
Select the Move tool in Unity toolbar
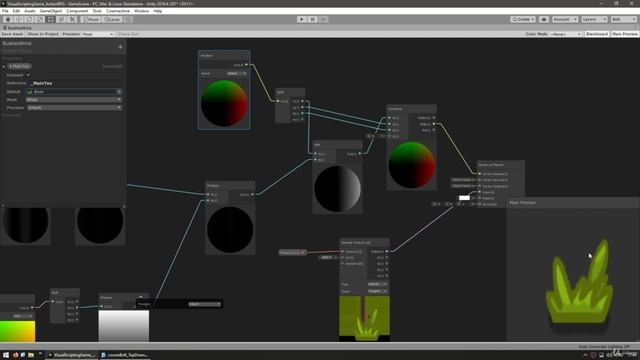point(18,19)
